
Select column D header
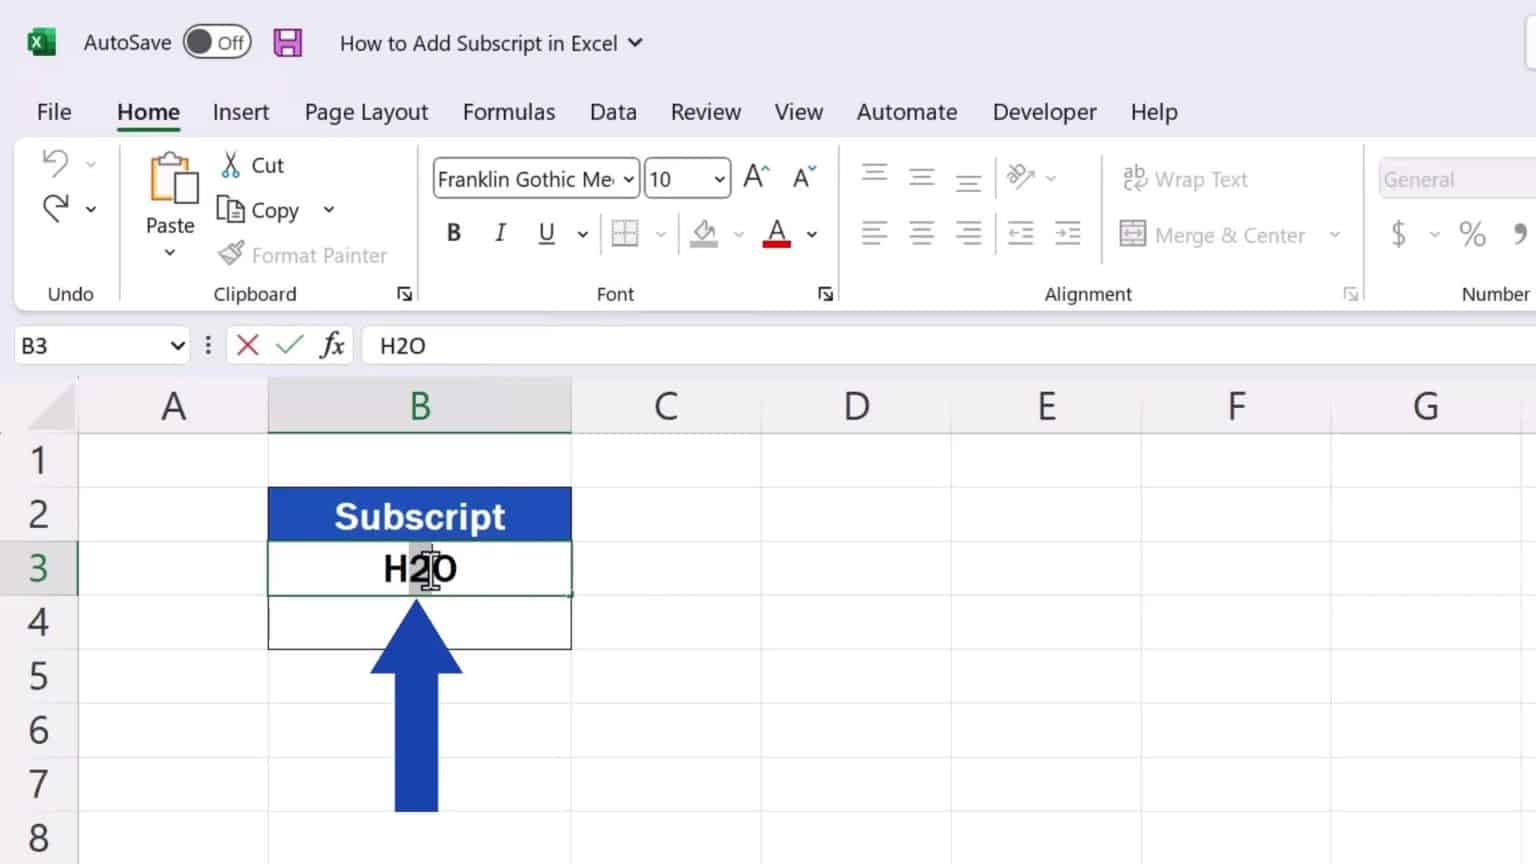coord(856,406)
